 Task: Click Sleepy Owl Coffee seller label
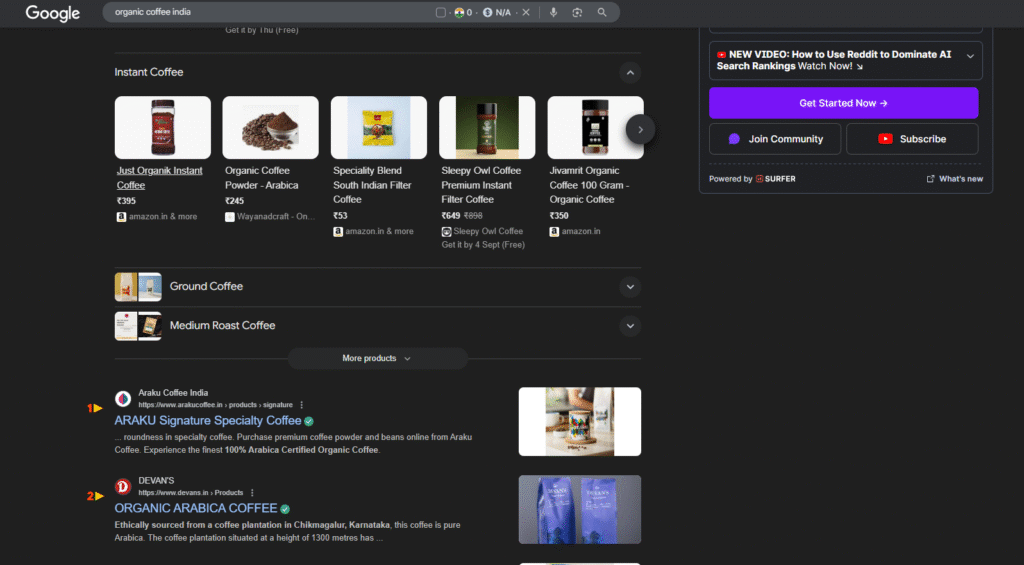coord(482,231)
